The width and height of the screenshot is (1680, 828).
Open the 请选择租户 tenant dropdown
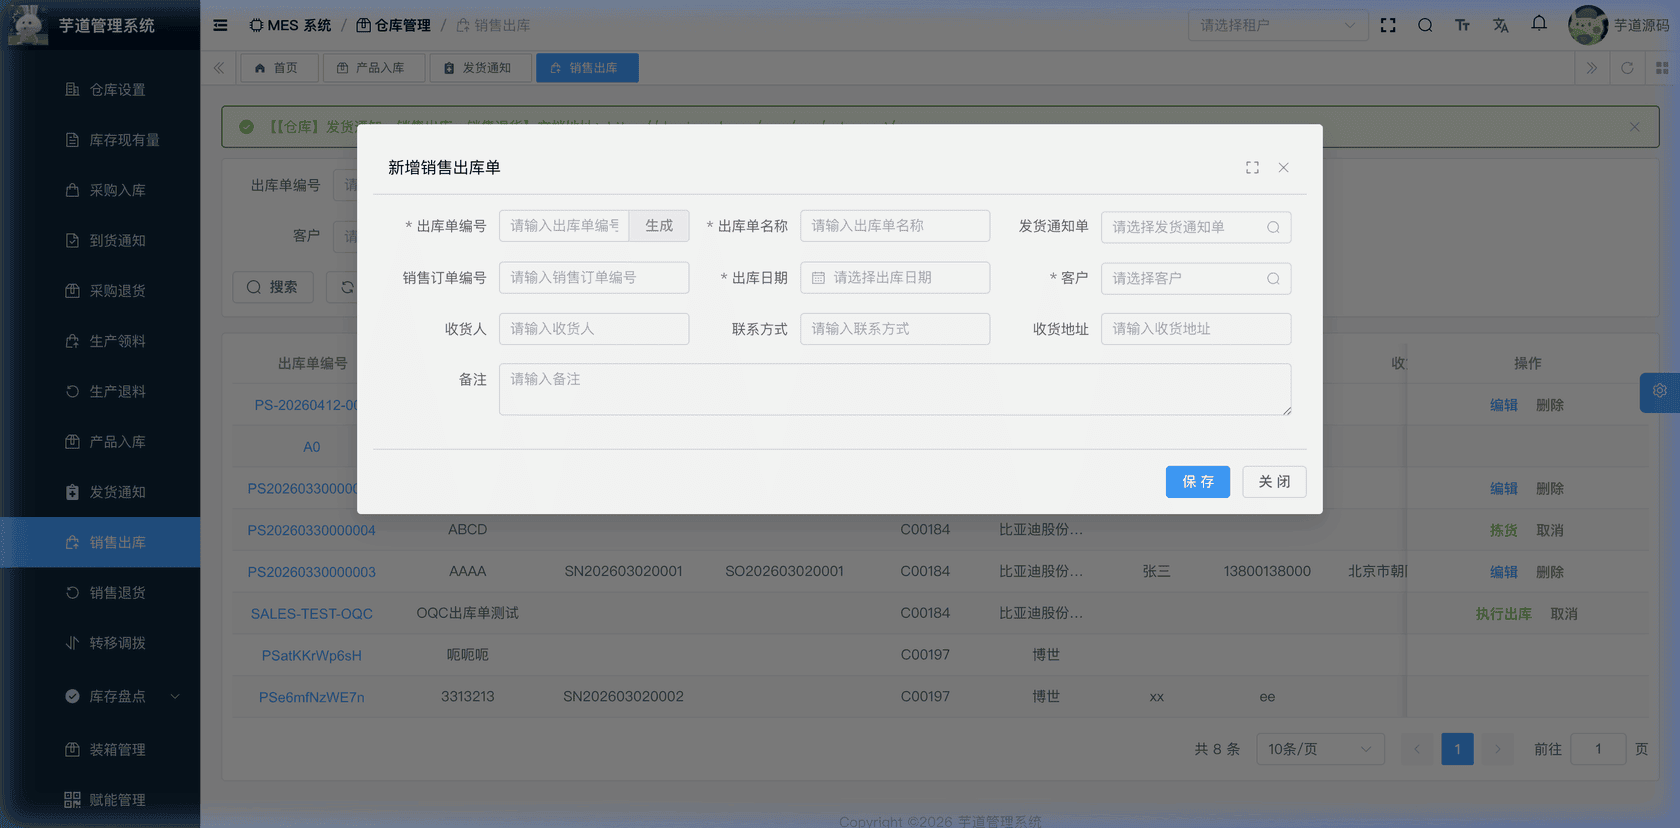(x=1277, y=25)
